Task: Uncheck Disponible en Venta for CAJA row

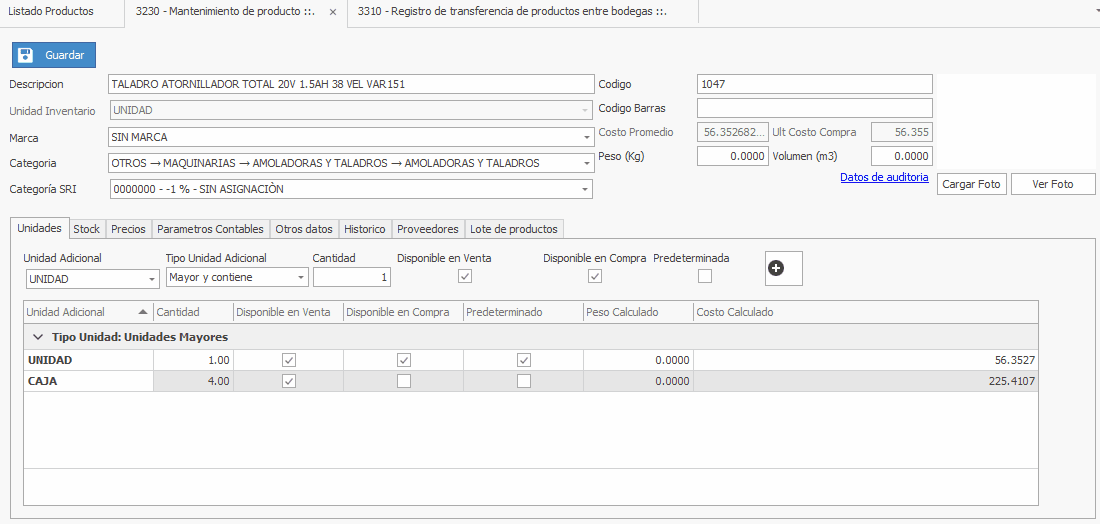Action: click(289, 381)
